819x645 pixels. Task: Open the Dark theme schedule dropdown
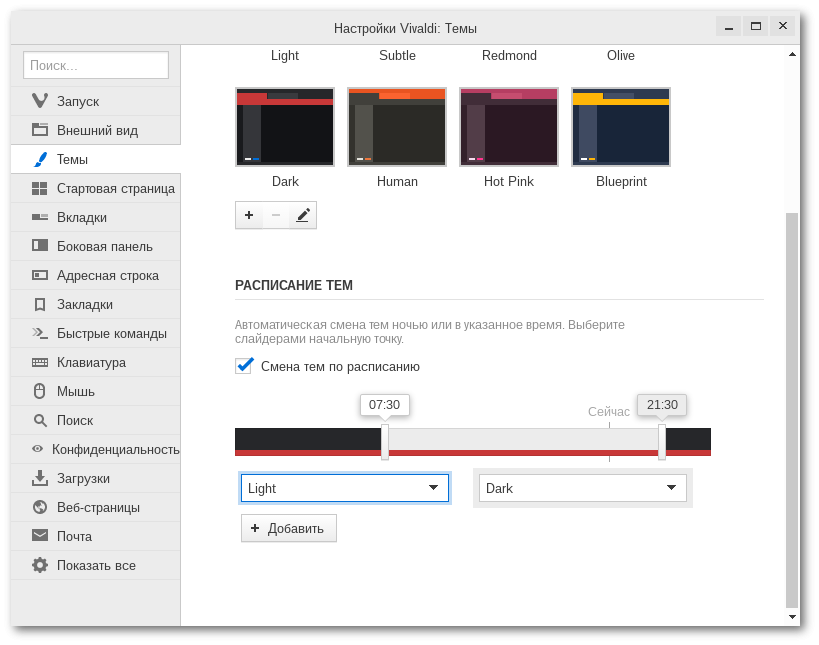(x=582, y=488)
